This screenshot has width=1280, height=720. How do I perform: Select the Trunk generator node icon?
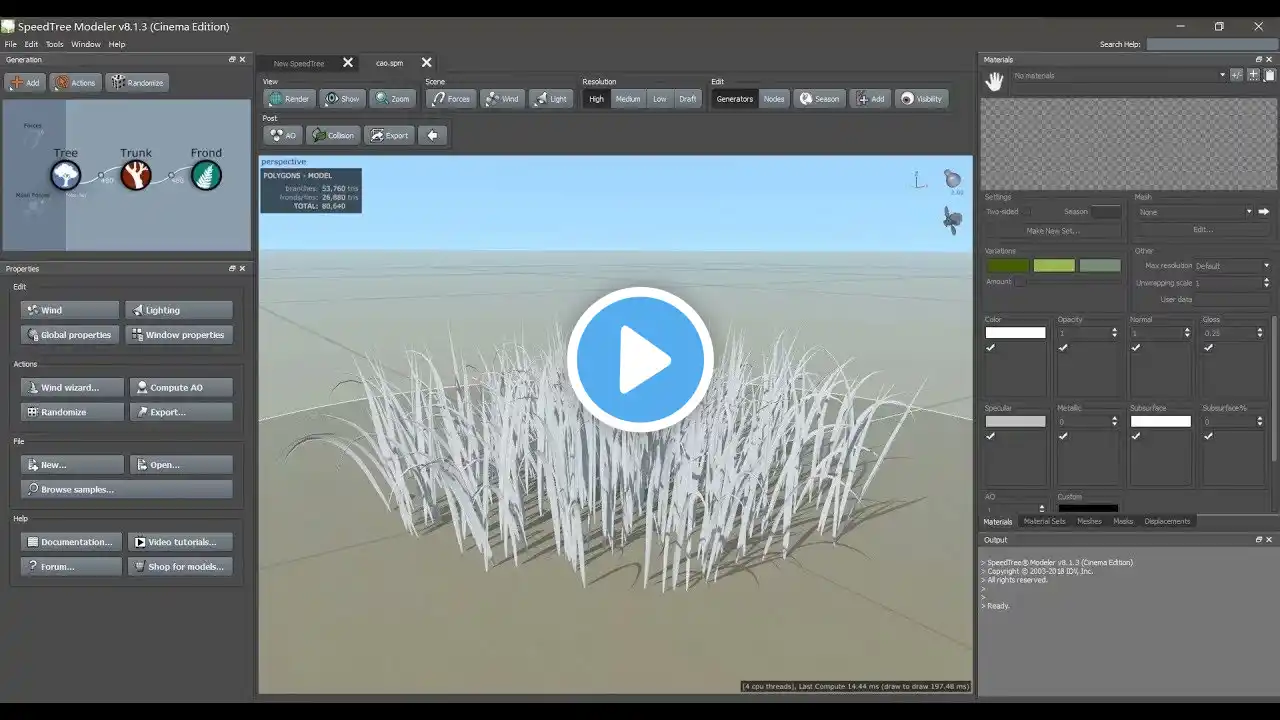point(136,176)
